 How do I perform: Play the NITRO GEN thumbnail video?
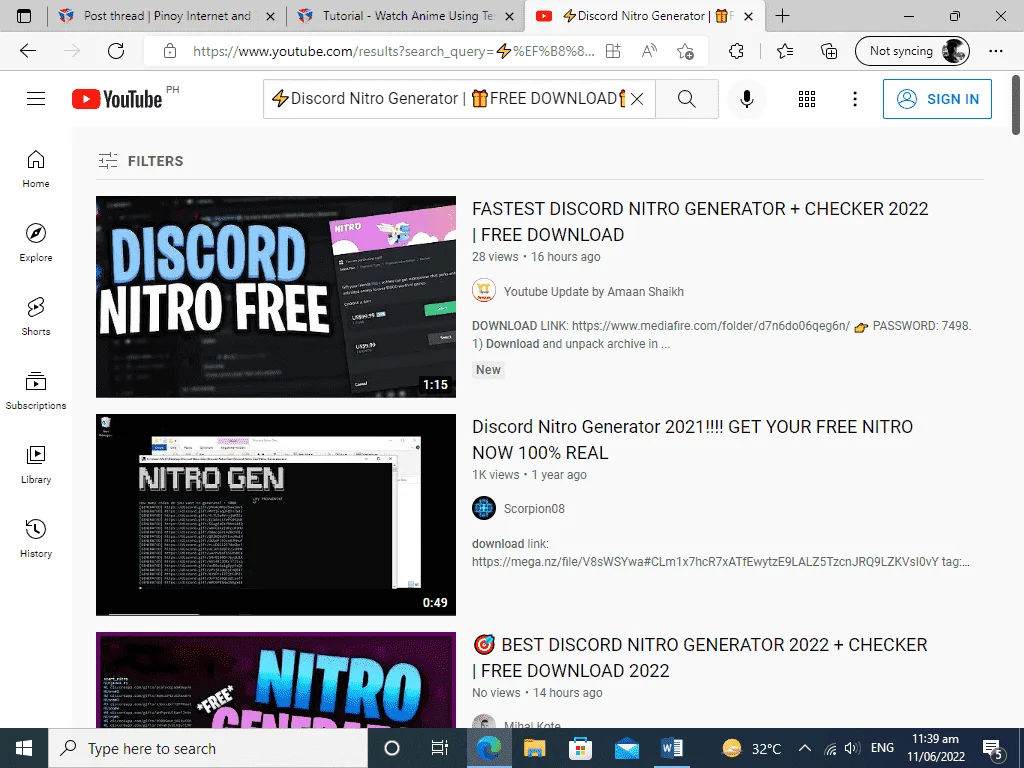(276, 515)
